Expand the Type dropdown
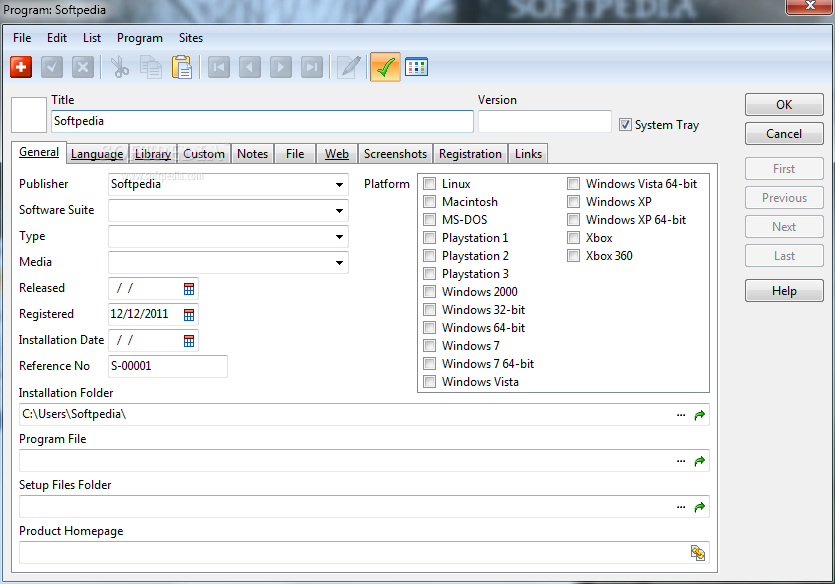Viewport: 835px width, 584px height. (339, 236)
